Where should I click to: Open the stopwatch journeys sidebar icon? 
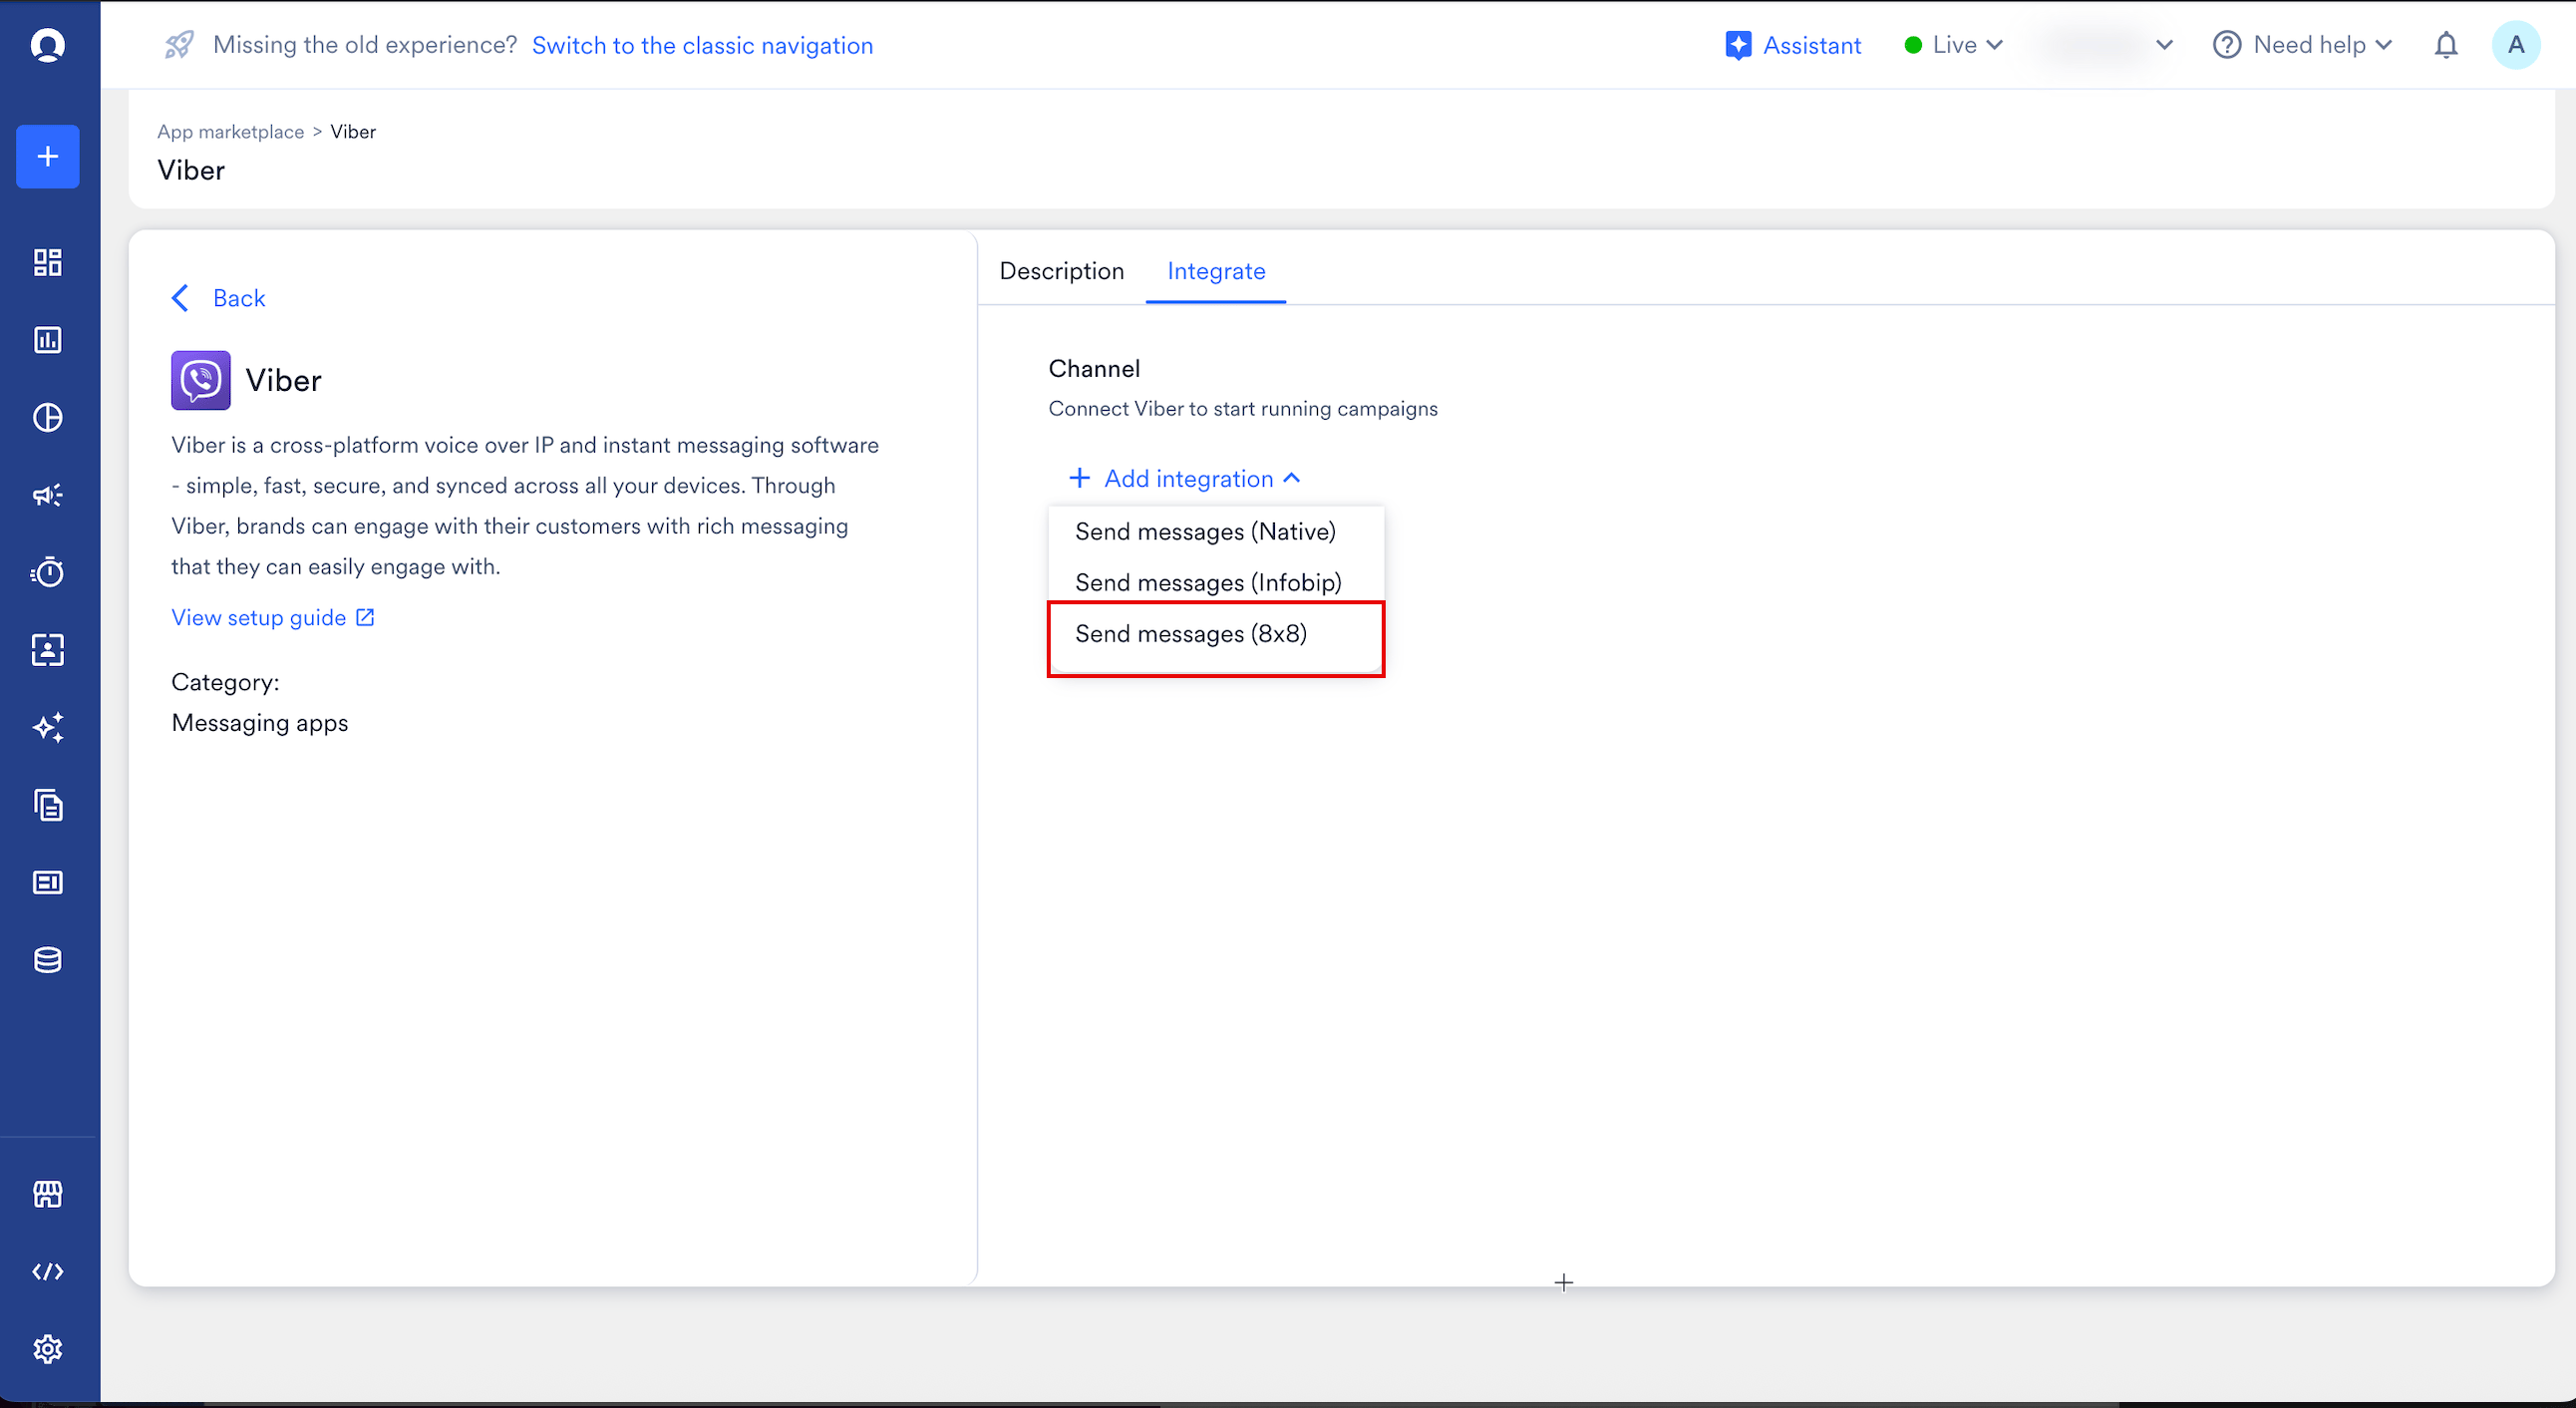[x=48, y=572]
